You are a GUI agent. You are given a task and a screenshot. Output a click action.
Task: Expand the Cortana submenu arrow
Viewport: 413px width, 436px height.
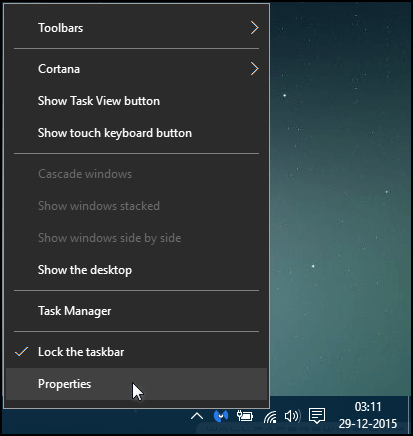[x=254, y=69]
